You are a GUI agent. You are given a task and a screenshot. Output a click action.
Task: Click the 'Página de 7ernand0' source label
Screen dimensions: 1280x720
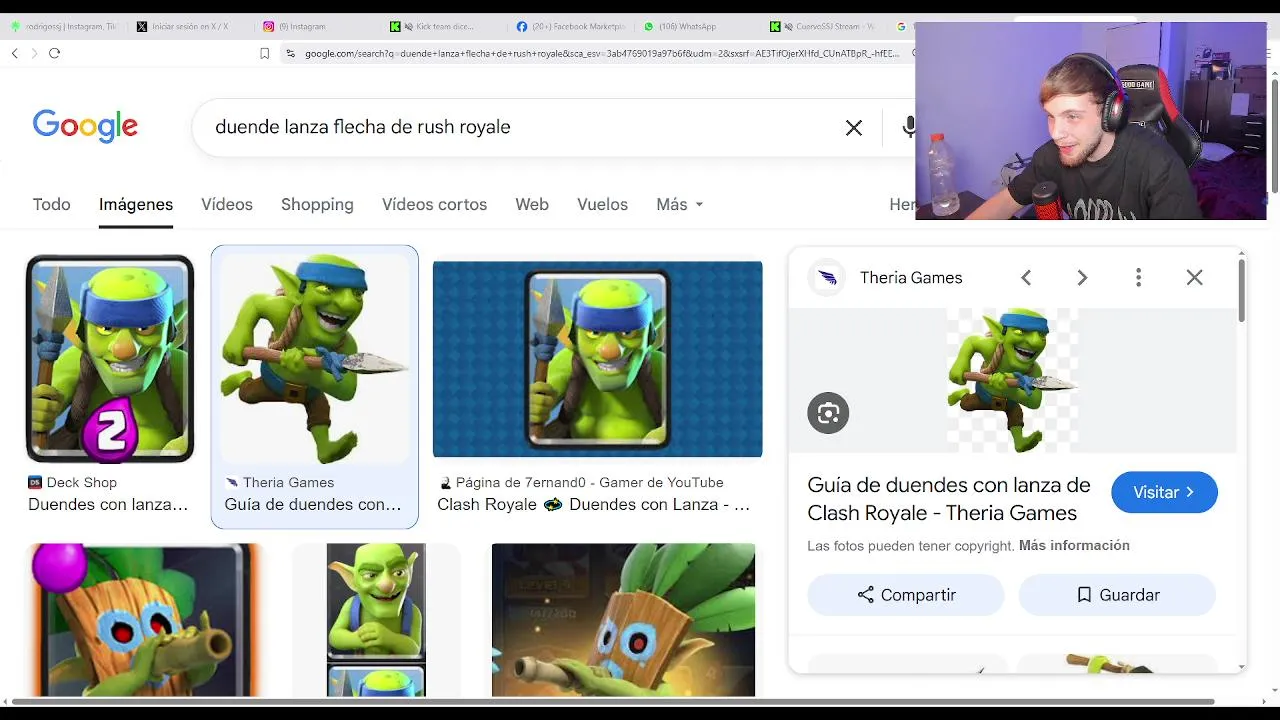point(581,482)
